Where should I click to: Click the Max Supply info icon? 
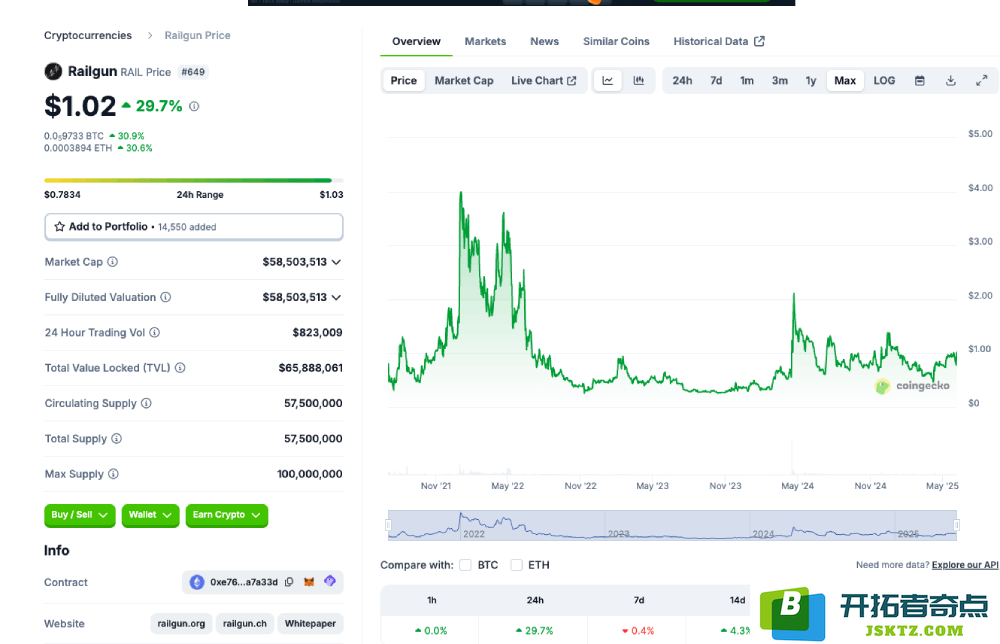click(113, 474)
